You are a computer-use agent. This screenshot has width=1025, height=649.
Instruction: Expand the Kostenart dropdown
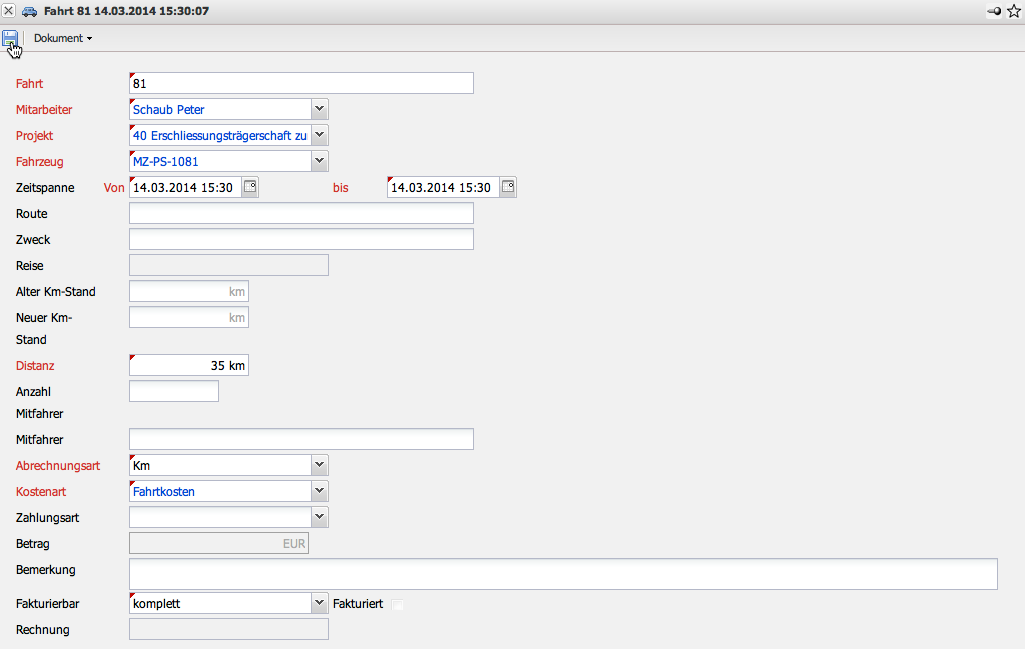click(x=319, y=491)
